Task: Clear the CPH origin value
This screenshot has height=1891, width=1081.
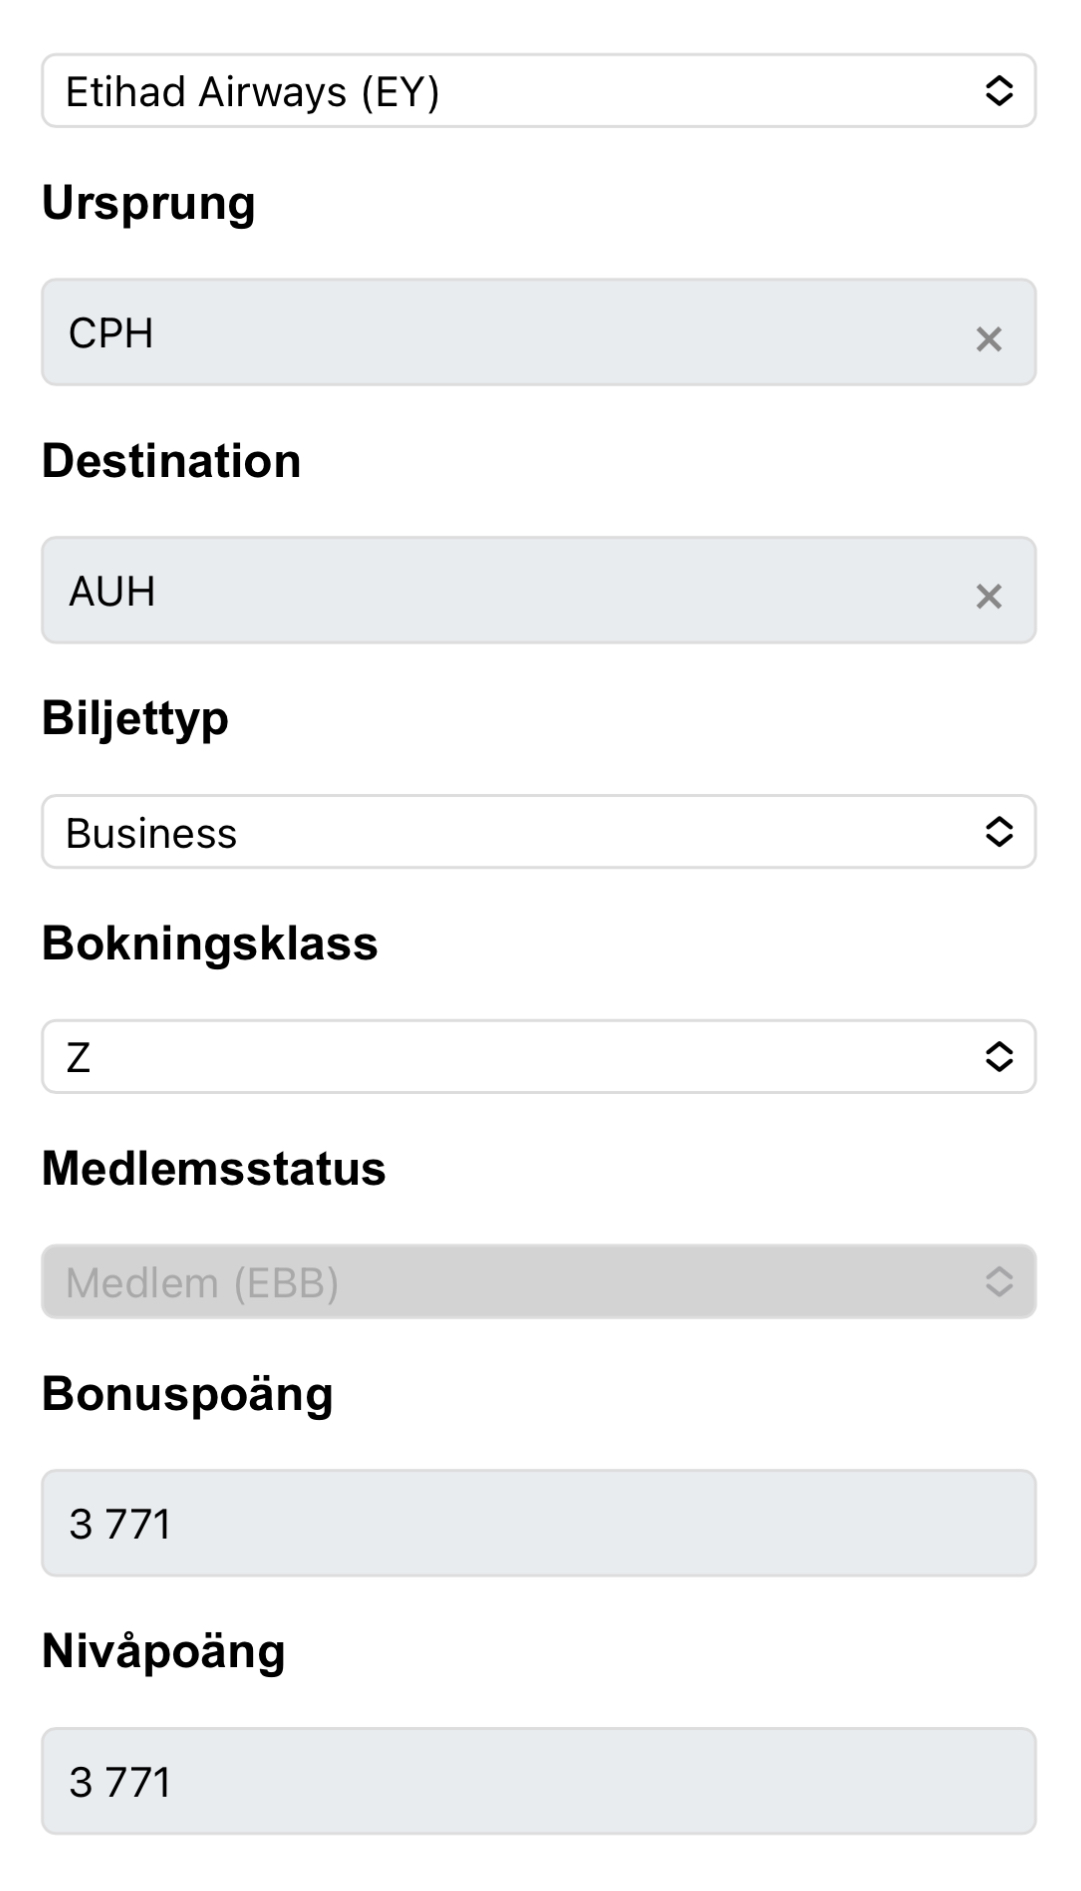Action: coord(988,339)
